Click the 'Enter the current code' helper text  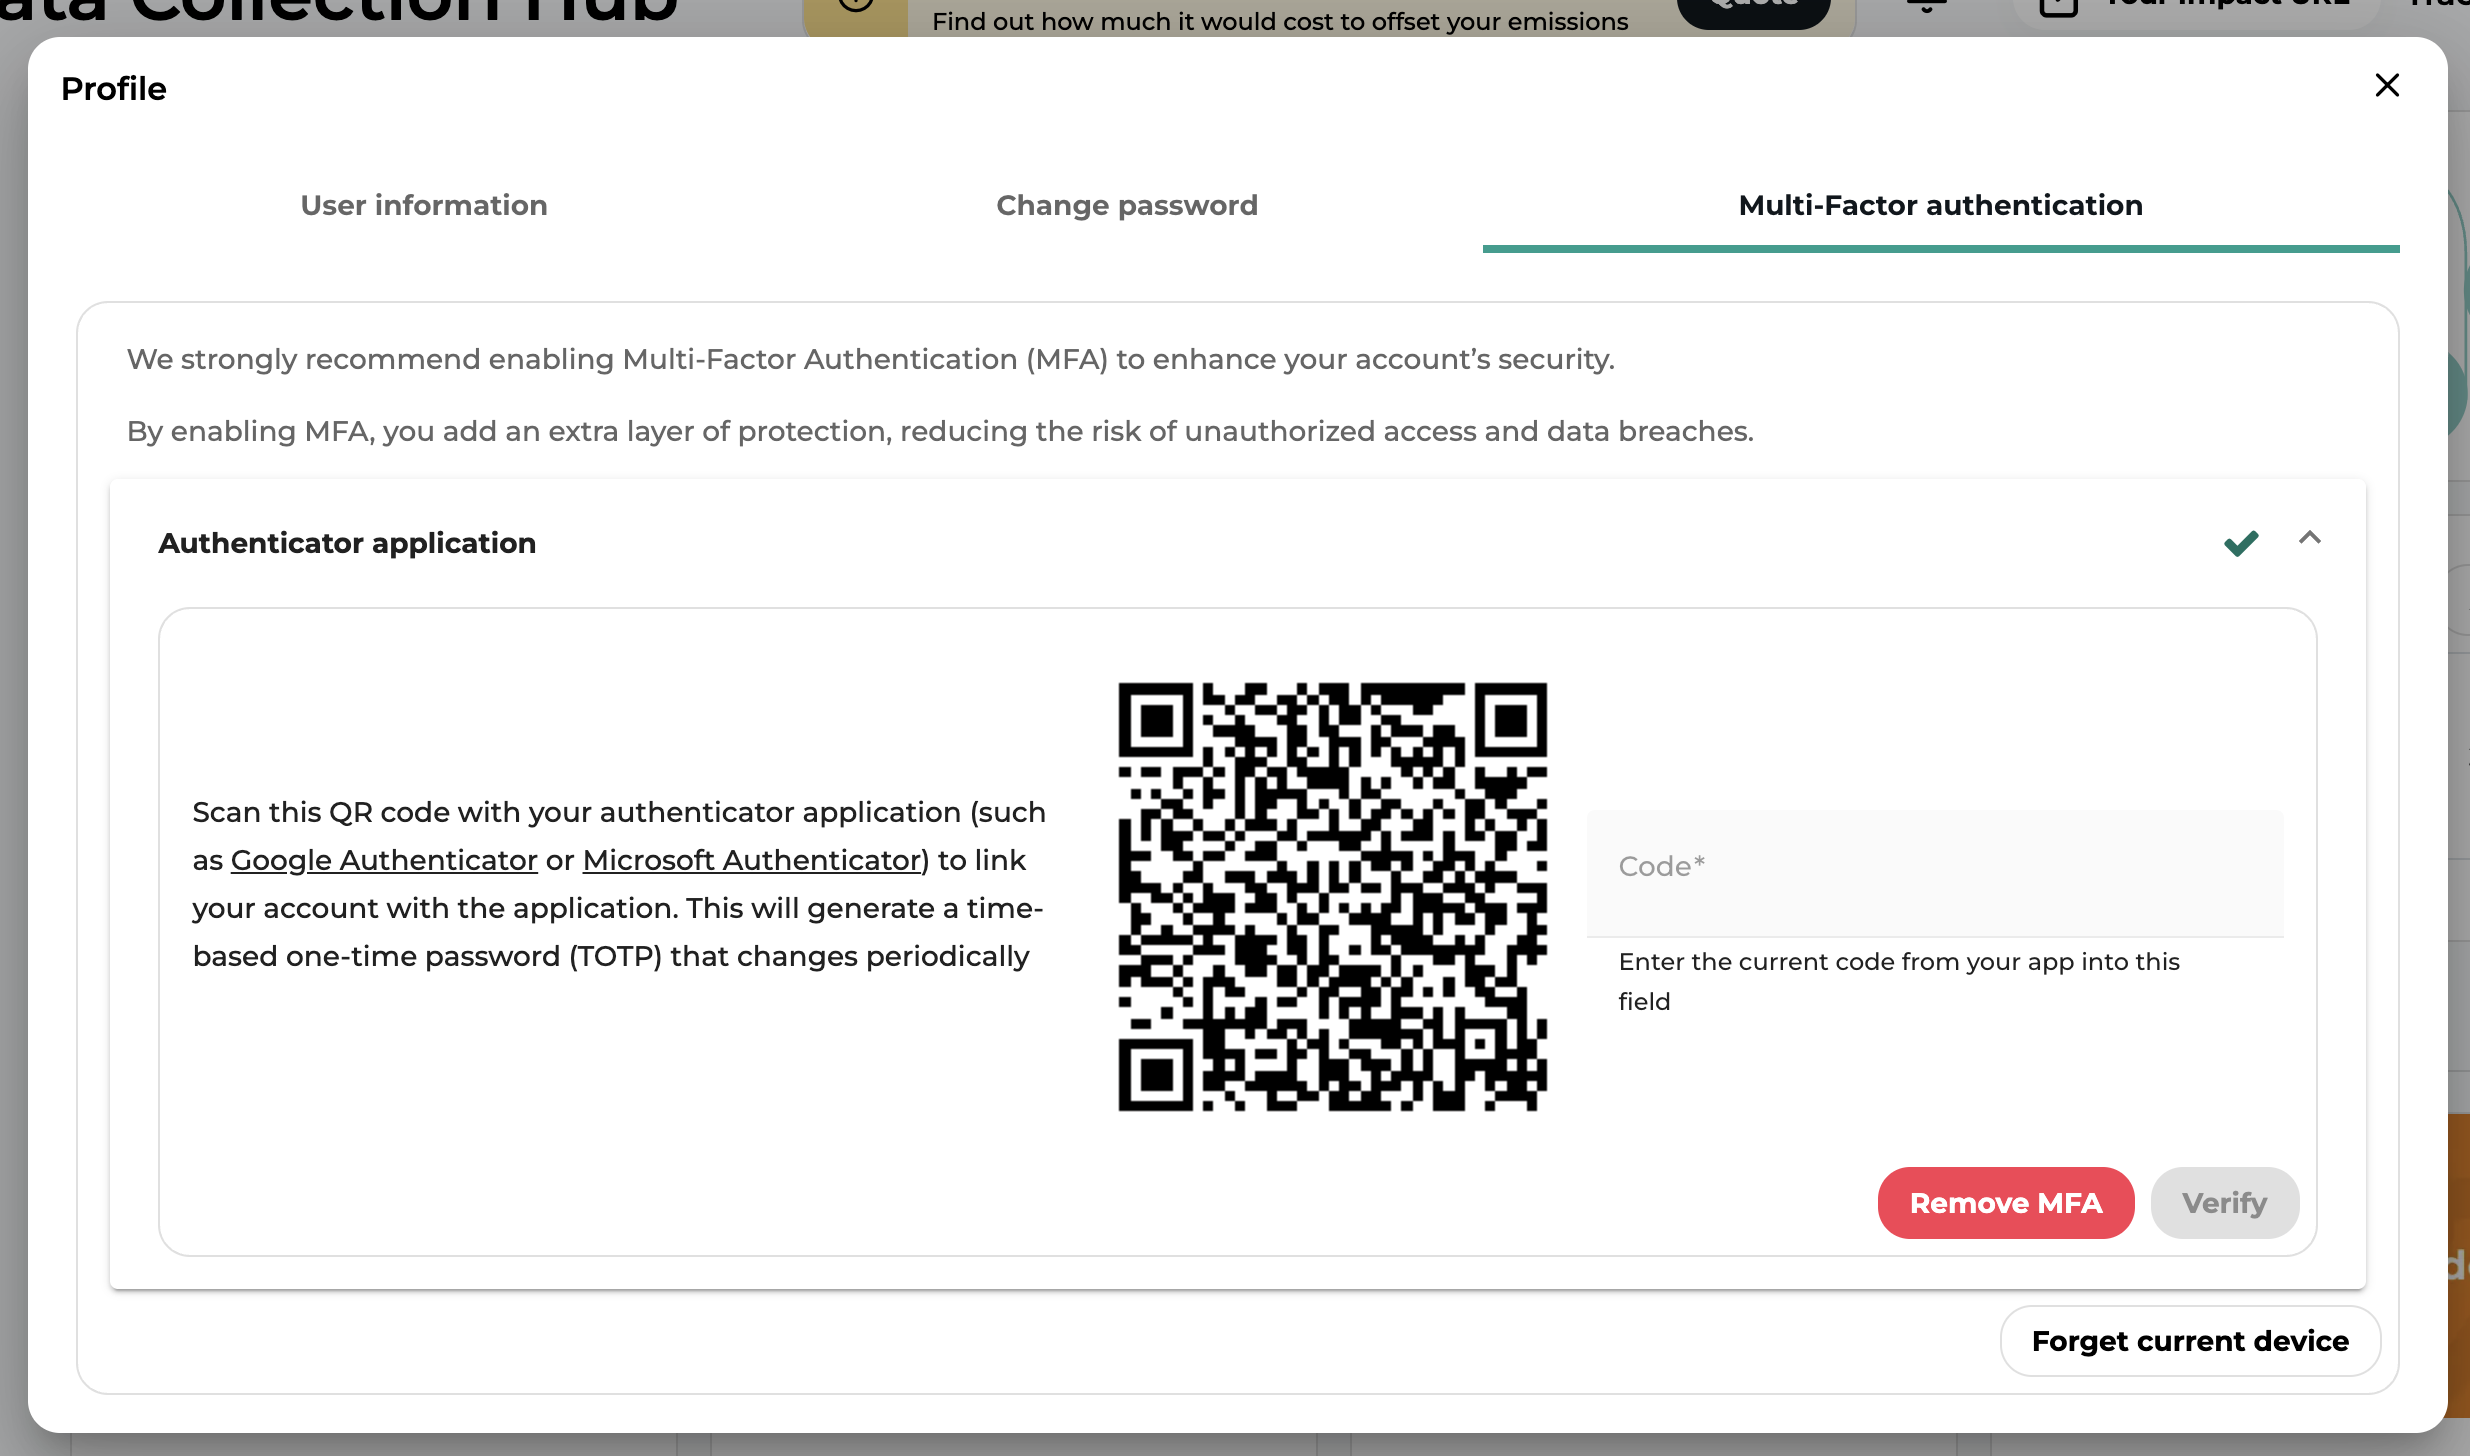click(1898, 981)
